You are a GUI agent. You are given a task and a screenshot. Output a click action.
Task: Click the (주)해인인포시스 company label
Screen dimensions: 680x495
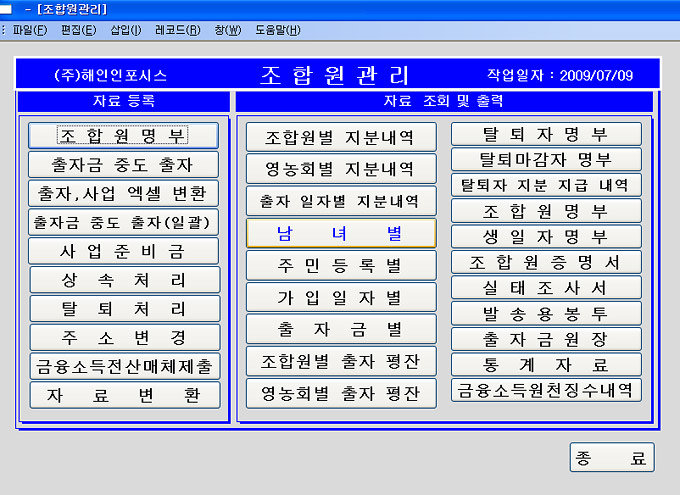click(x=110, y=75)
